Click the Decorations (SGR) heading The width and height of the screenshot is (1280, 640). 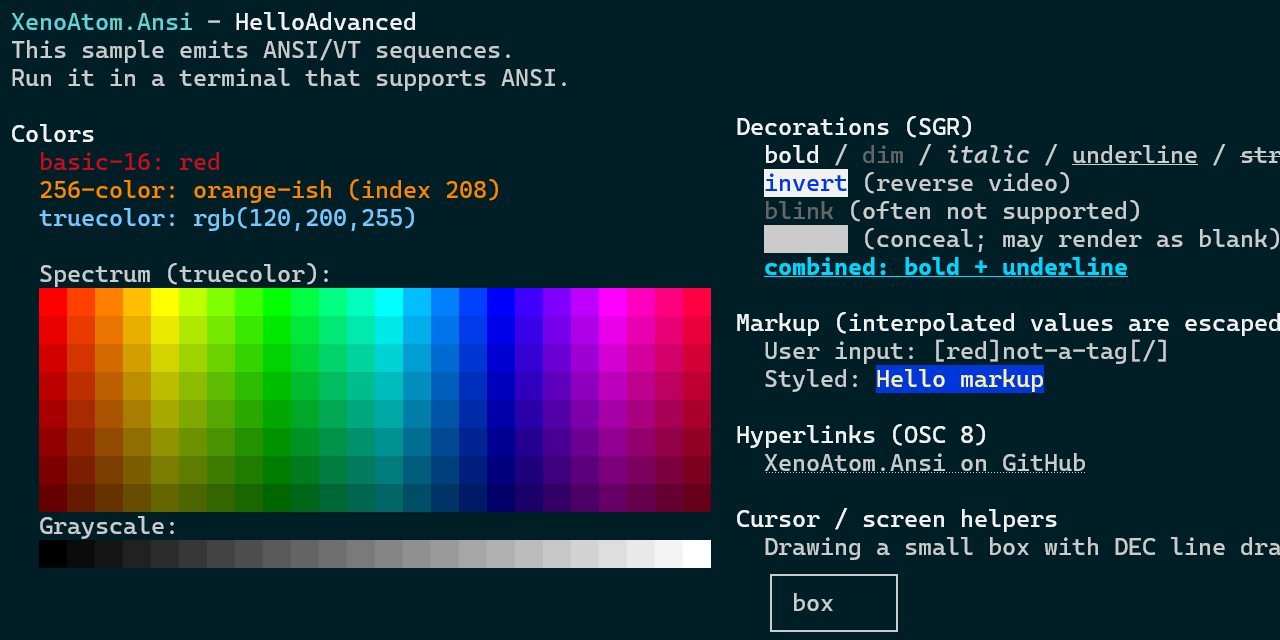pyautogui.click(x=854, y=126)
